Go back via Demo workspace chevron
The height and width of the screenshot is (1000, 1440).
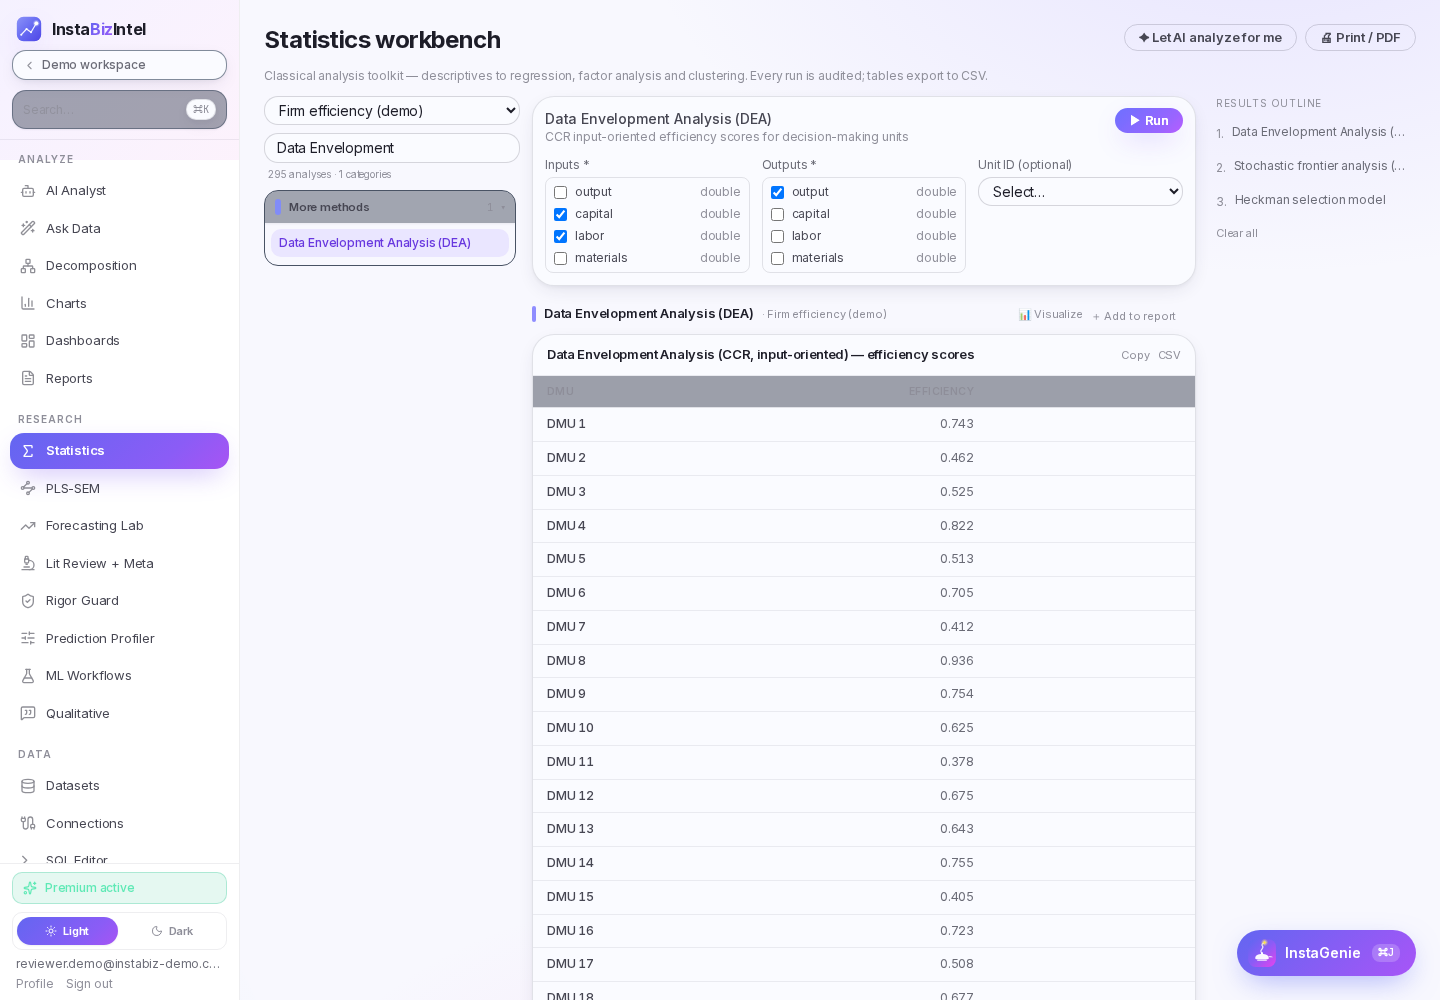click(x=29, y=65)
